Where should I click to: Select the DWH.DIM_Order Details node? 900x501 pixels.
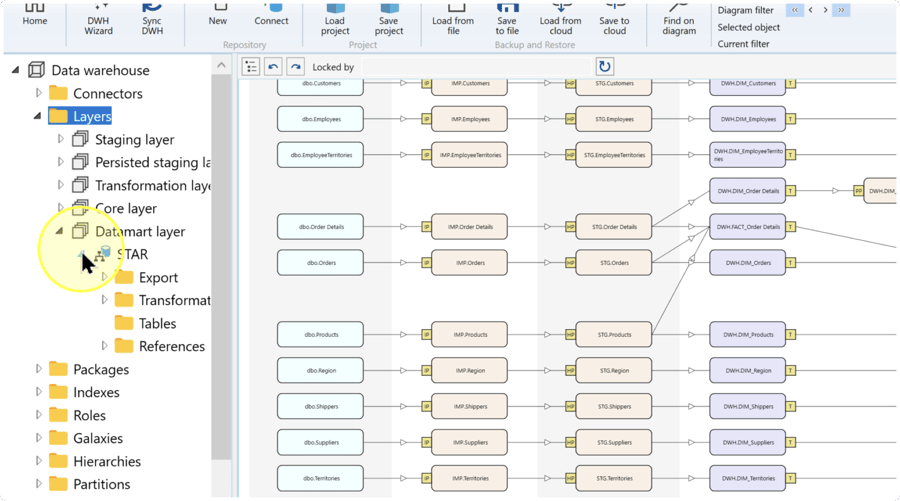[747, 191]
